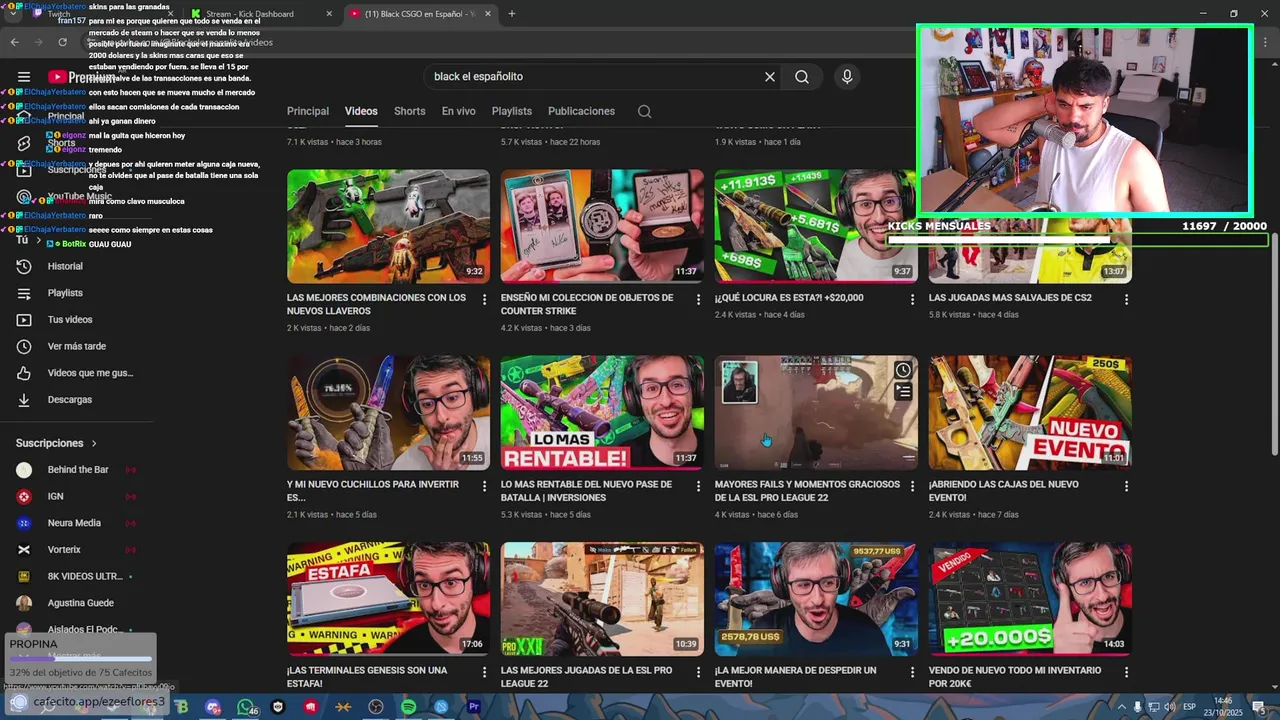Add MAYORES FAILS video to Watch Later via clock icon
The image size is (1280, 720).
click(x=903, y=370)
